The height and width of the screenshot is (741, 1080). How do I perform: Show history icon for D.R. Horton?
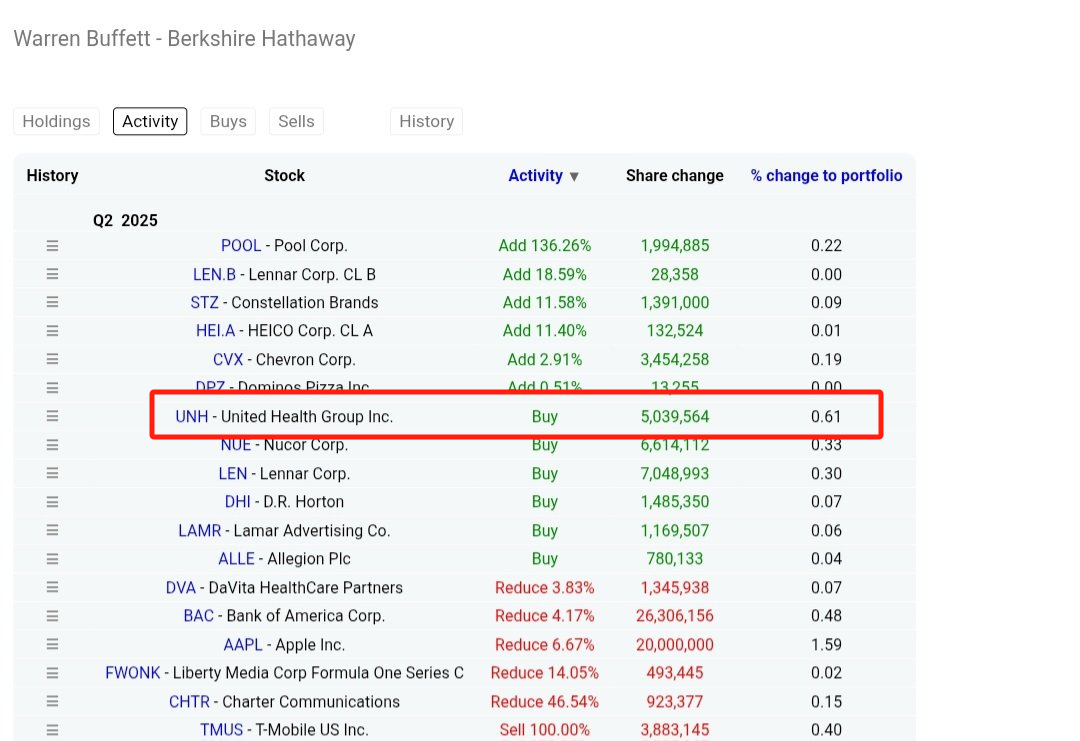[52, 502]
